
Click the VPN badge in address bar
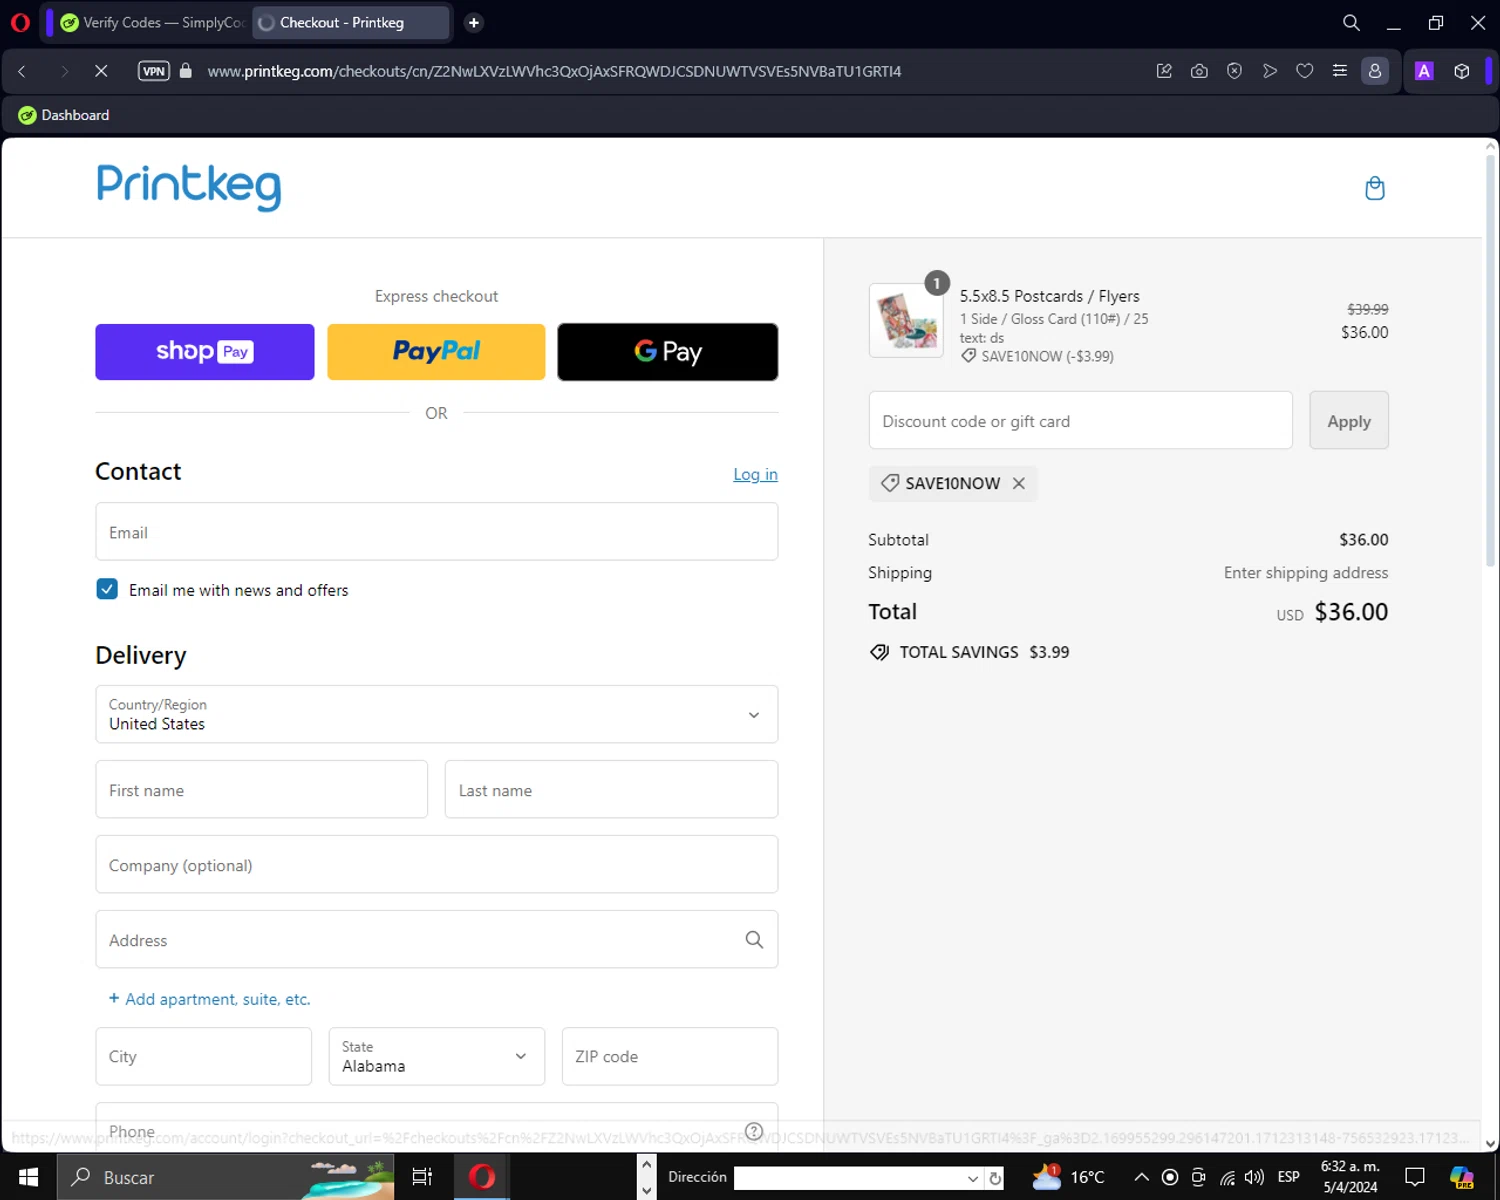click(154, 71)
